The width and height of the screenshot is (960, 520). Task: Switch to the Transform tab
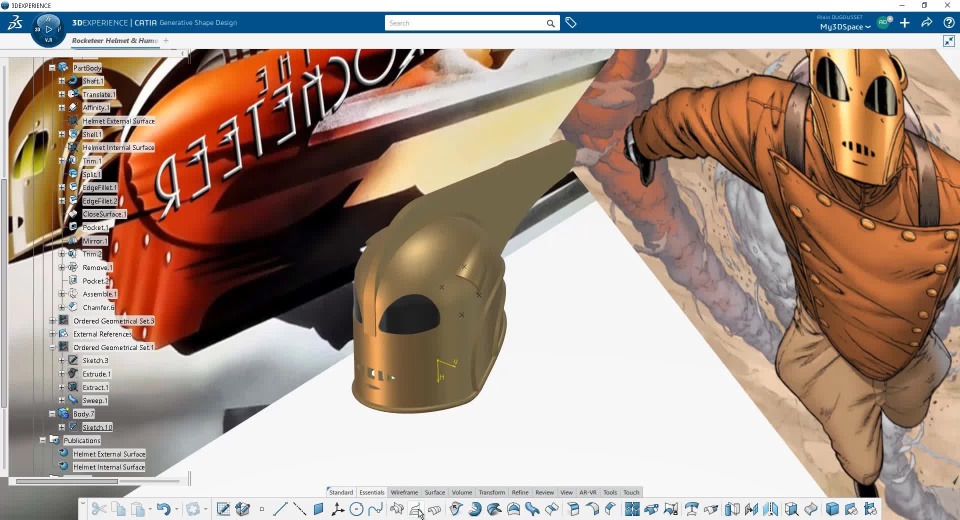tap(492, 492)
